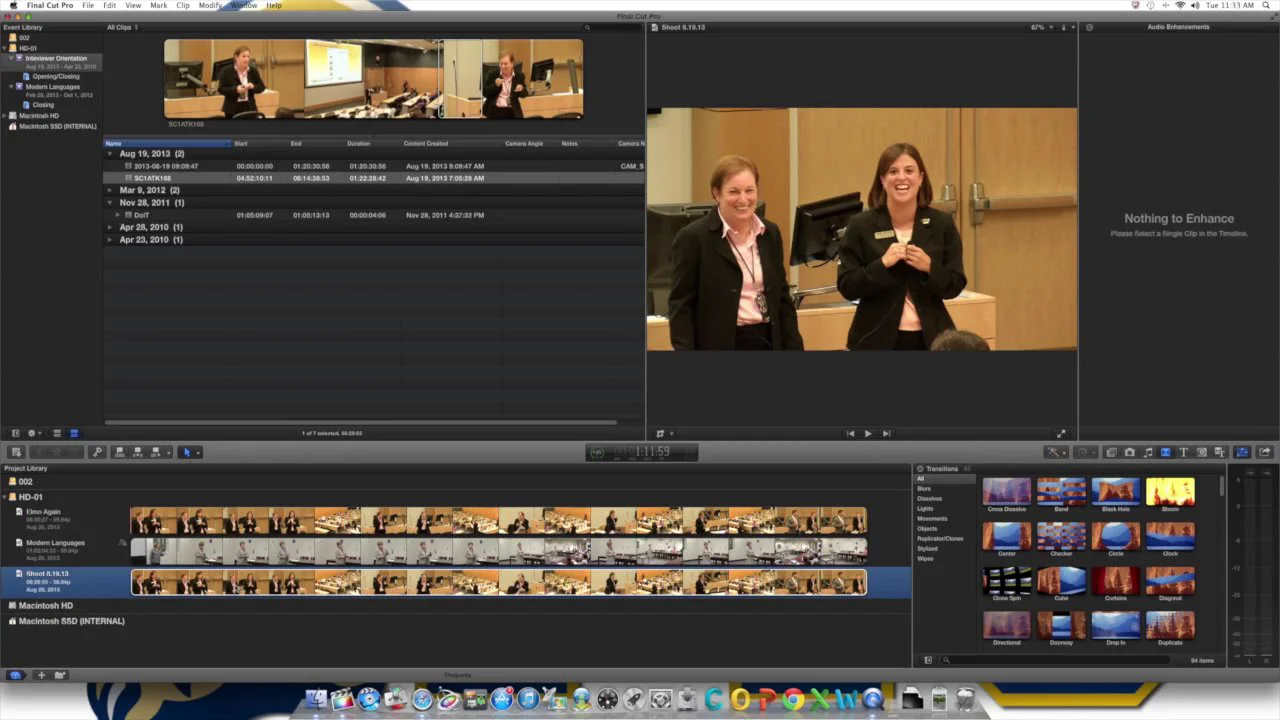Show the Transitions browser toolbar icon
1280x720 pixels.
1166,452
